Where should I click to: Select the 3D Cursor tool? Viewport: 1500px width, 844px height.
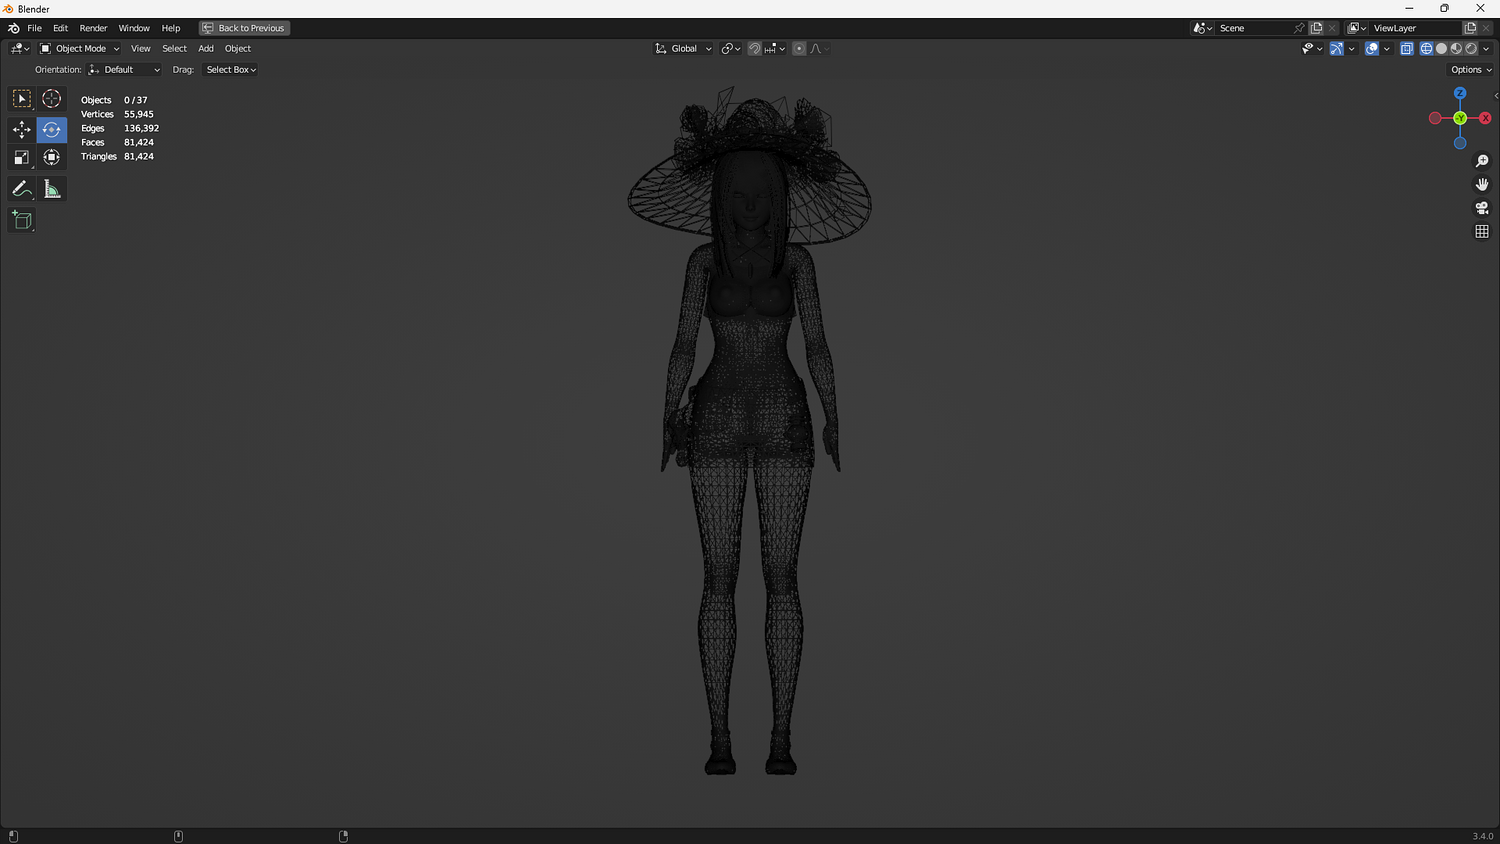click(x=52, y=98)
